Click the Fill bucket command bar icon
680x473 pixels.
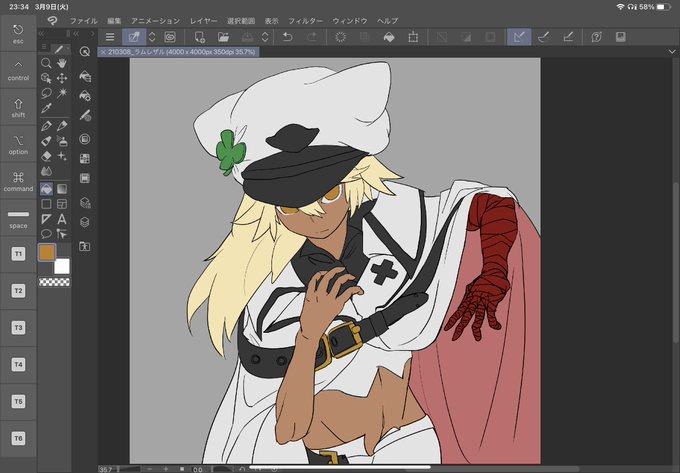click(389, 37)
